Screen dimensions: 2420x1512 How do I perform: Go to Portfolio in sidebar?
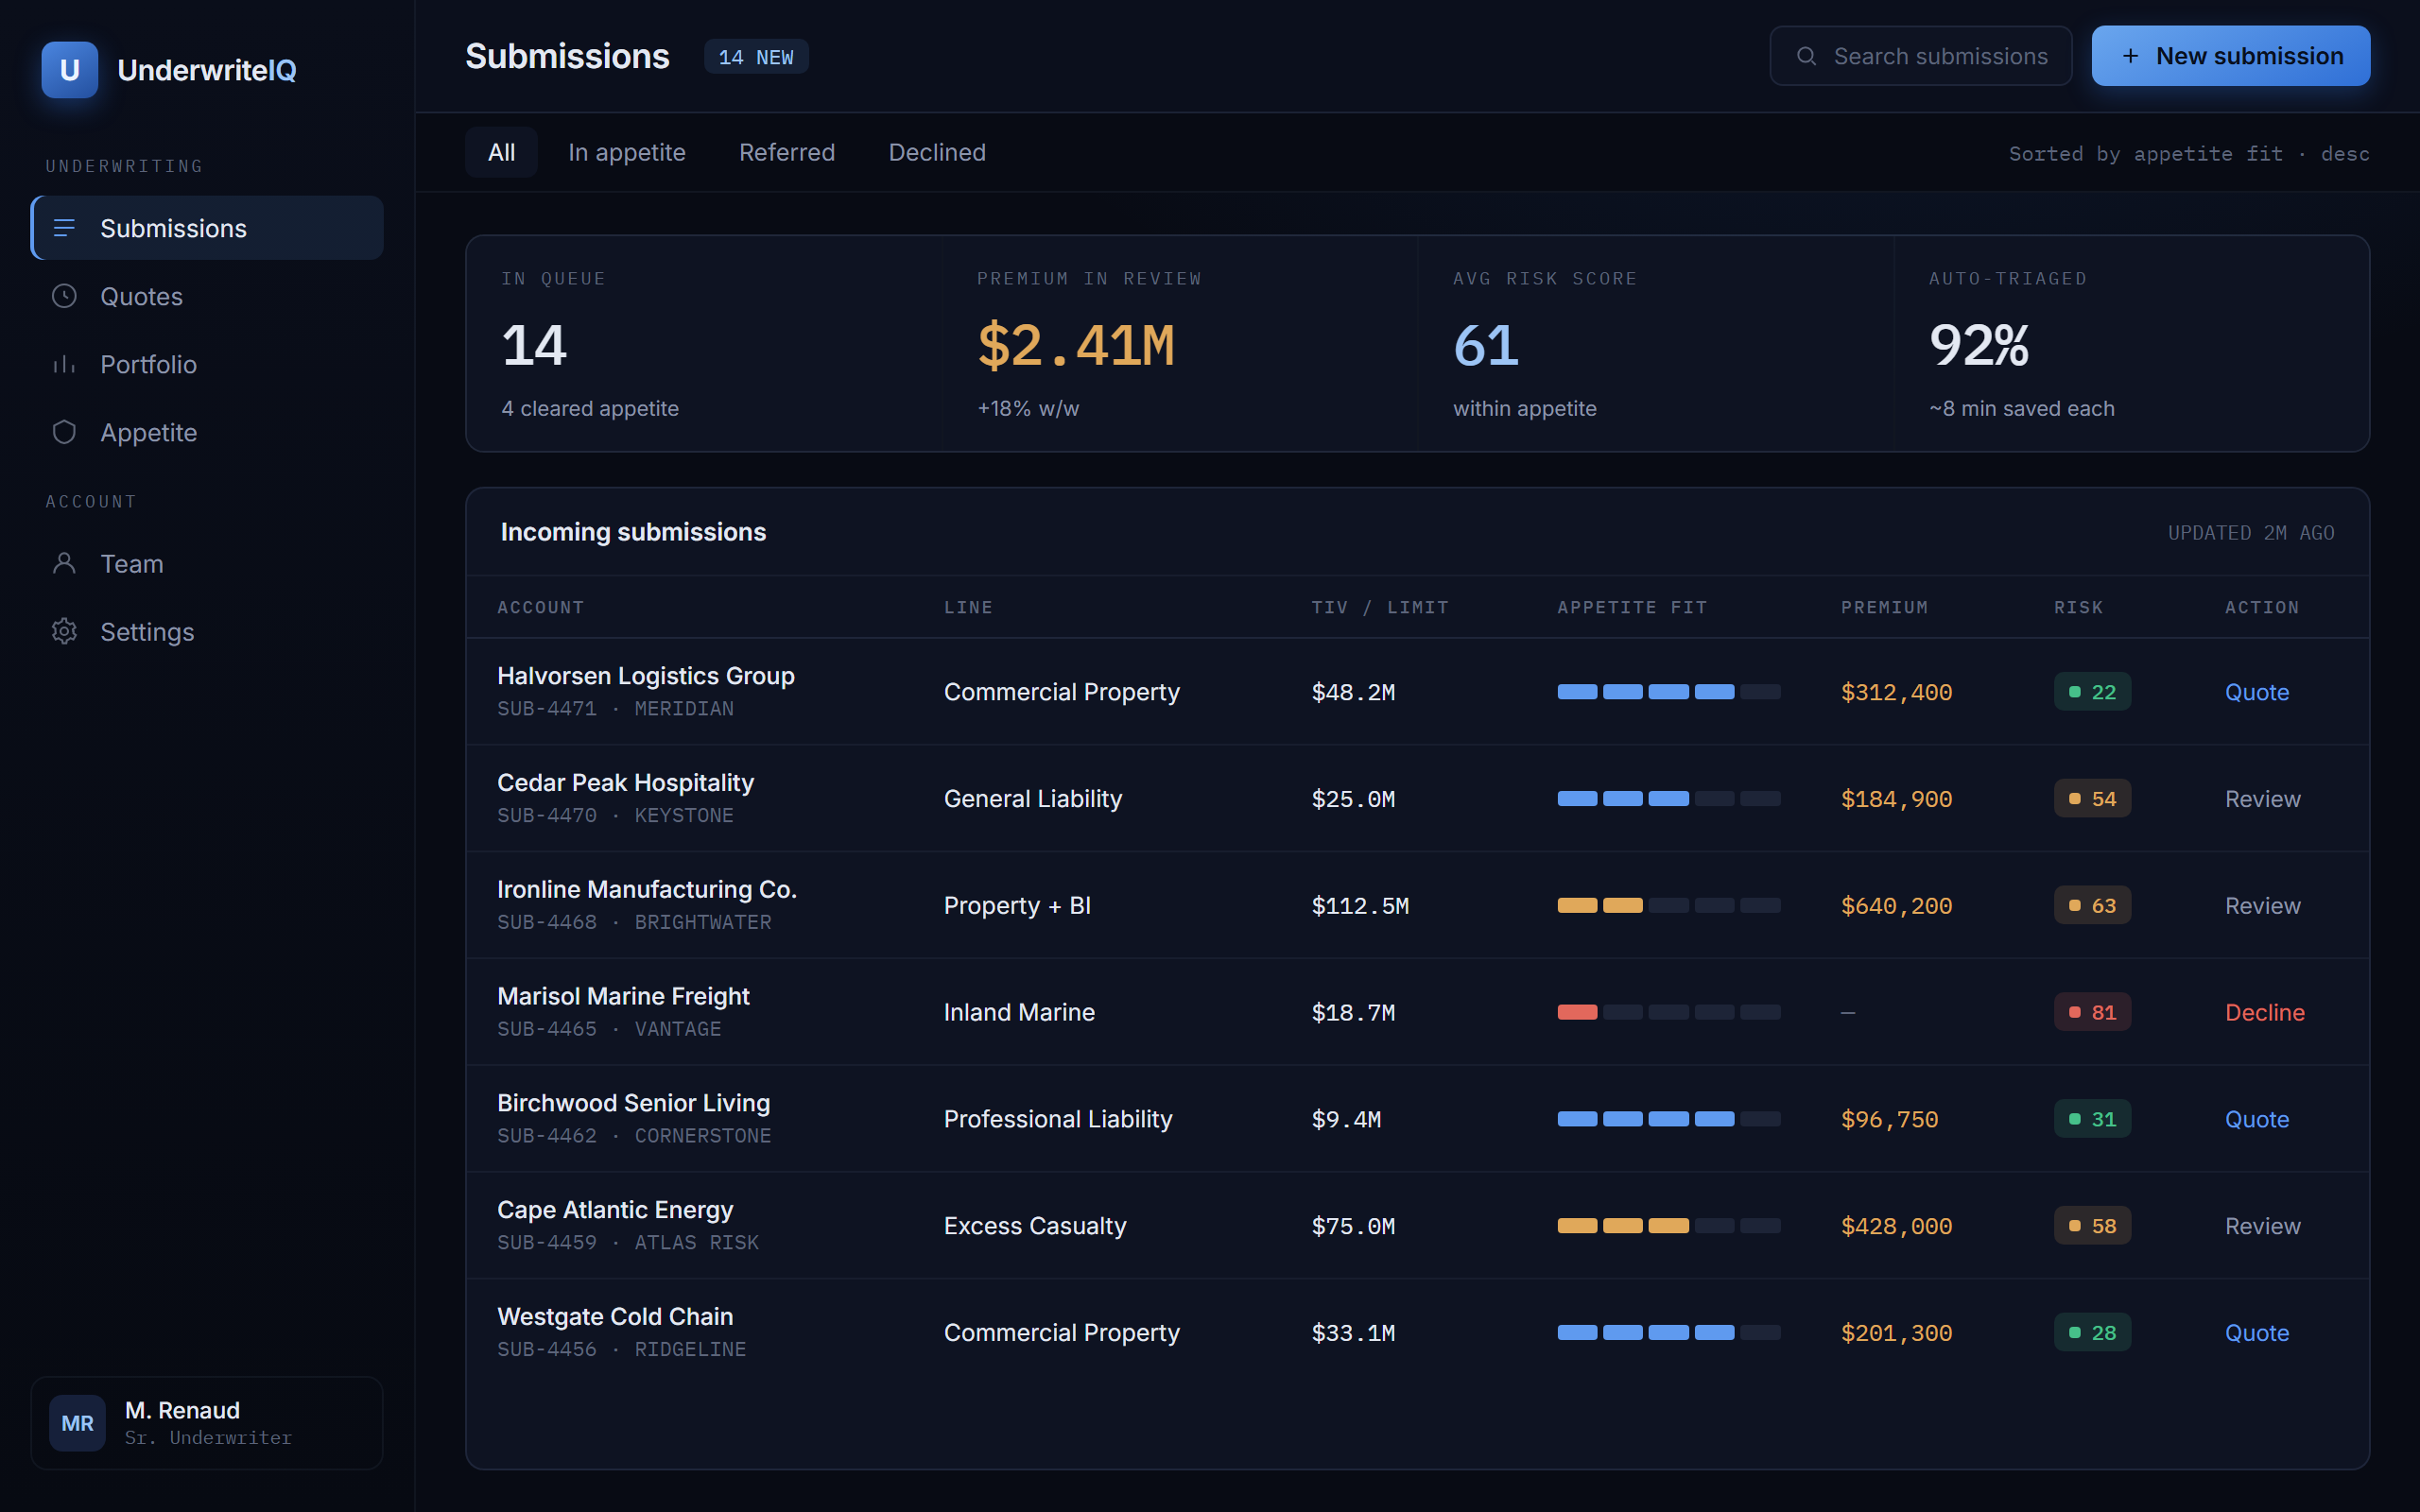[207, 364]
